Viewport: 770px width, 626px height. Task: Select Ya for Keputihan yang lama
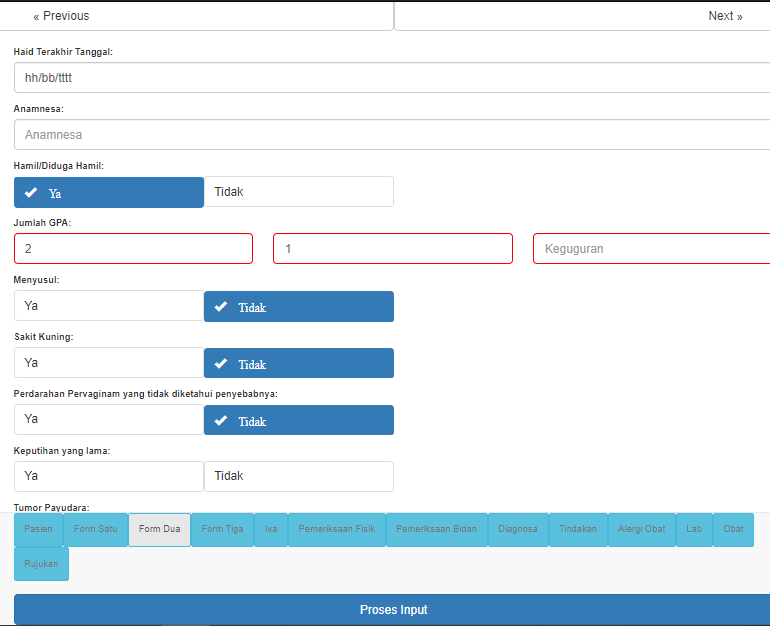tap(109, 476)
